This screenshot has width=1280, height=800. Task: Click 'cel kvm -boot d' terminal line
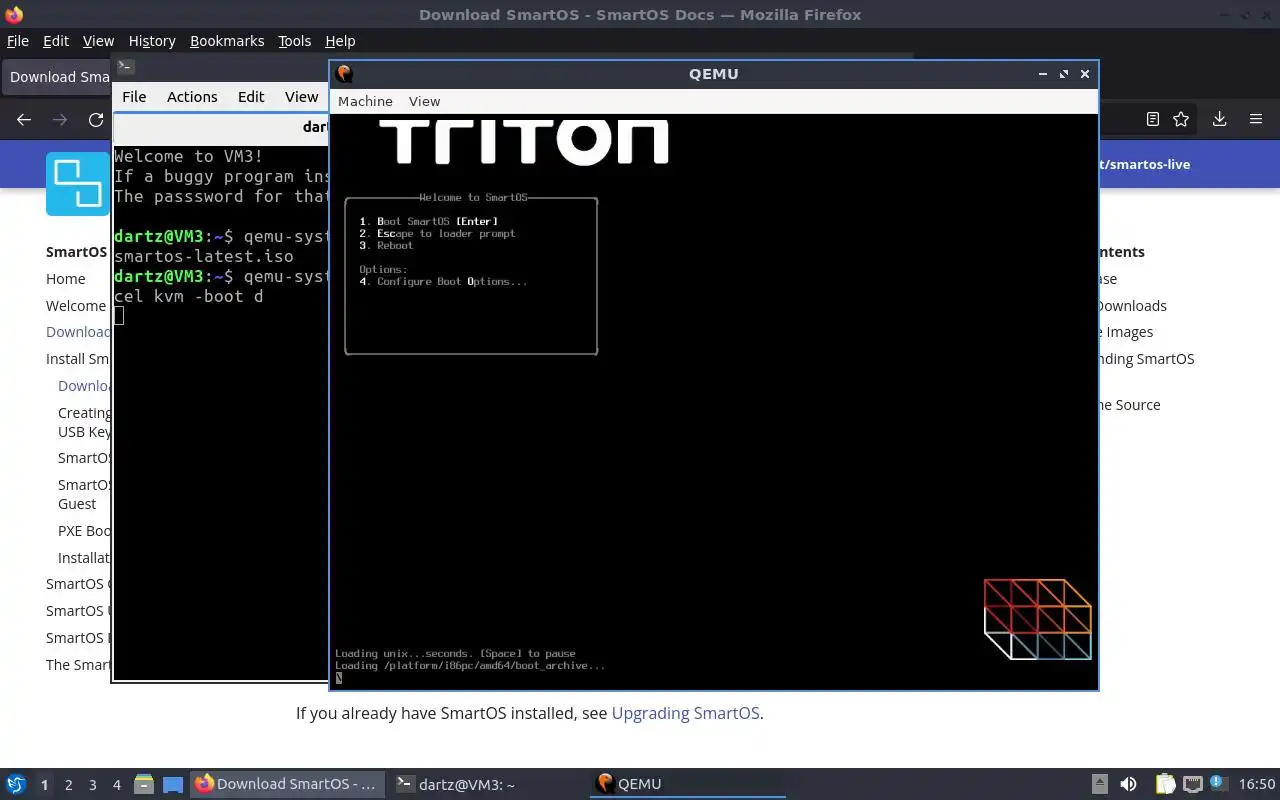click(x=189, y=296)
